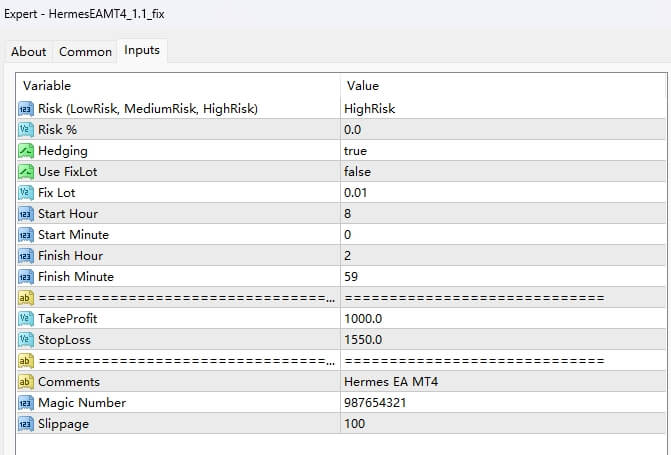Select the Risk % variable name
The image size is (671, 455).
point(57,130)
